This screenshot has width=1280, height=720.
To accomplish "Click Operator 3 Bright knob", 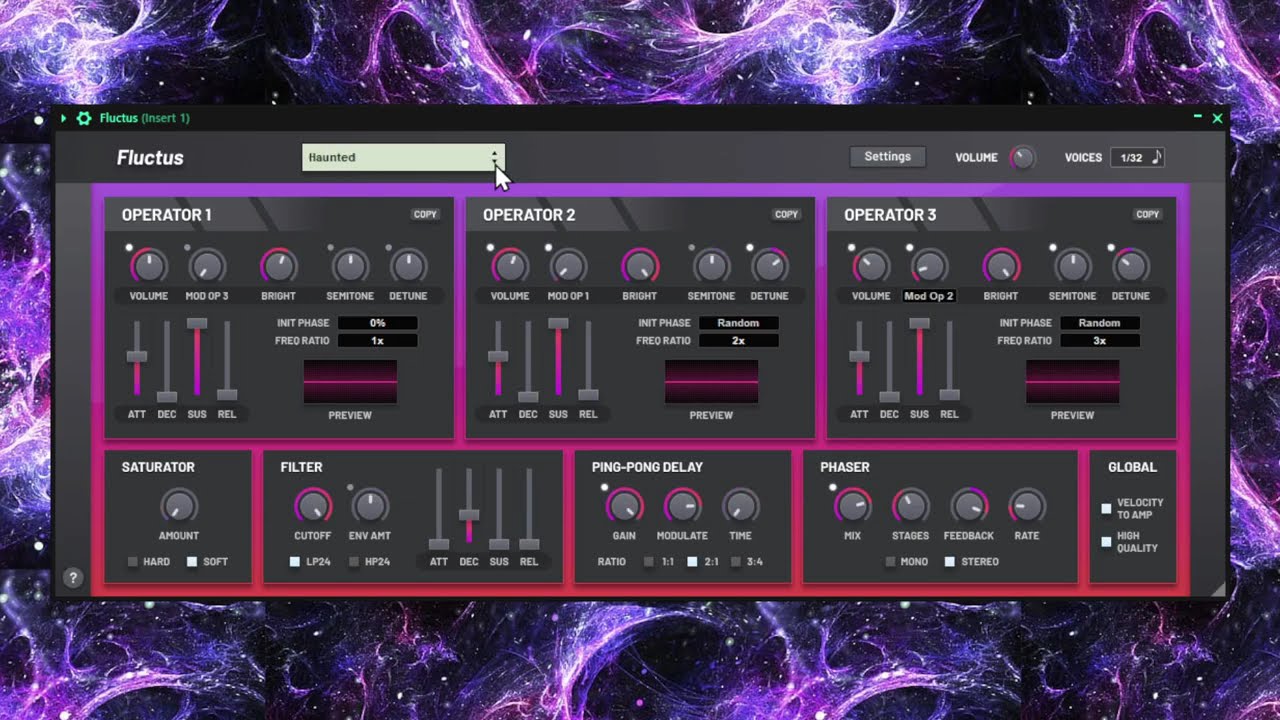I will tap(1001, 266).
